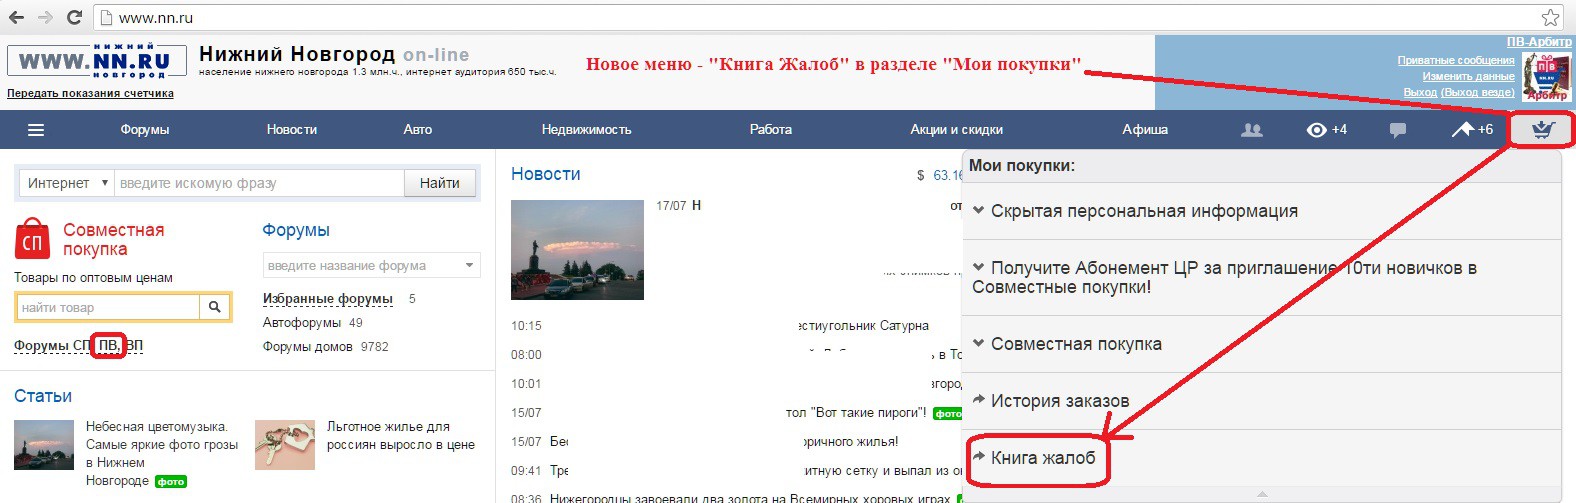Open the Форумы heading link
The height and width of the screenshot is (503, 1576).
(x=296, y=230)
